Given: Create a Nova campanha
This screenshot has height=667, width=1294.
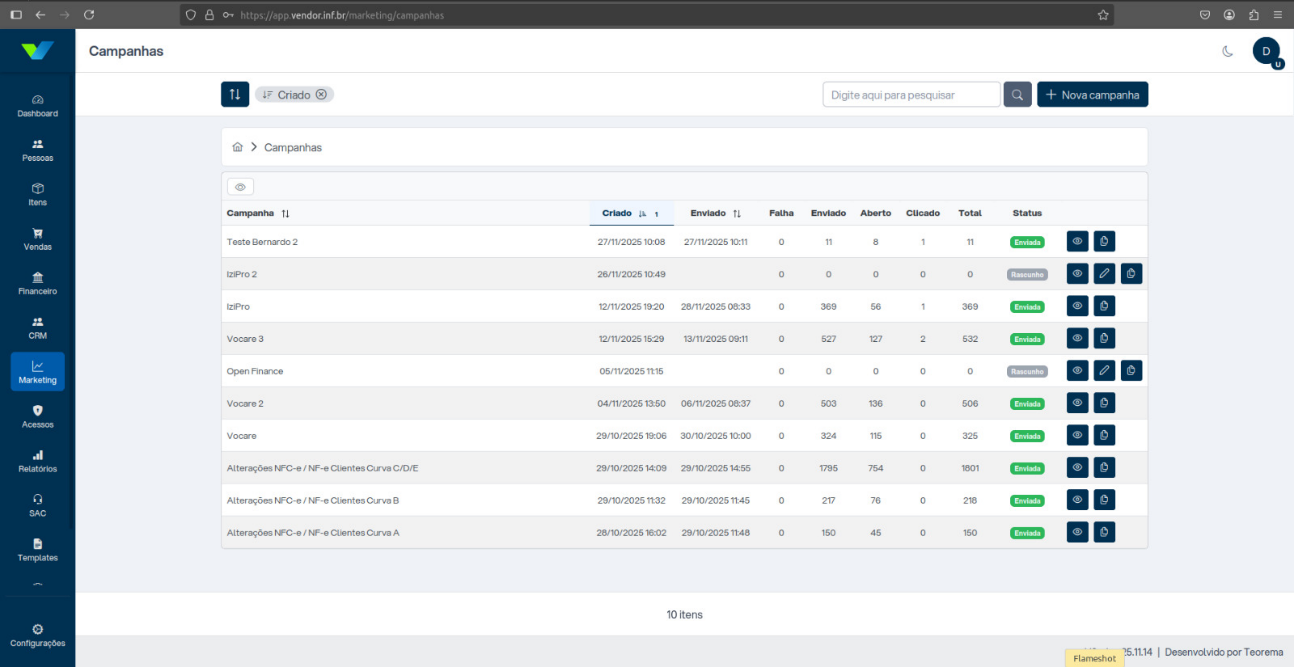Looking at the screenshot, I should point(1092,95).
